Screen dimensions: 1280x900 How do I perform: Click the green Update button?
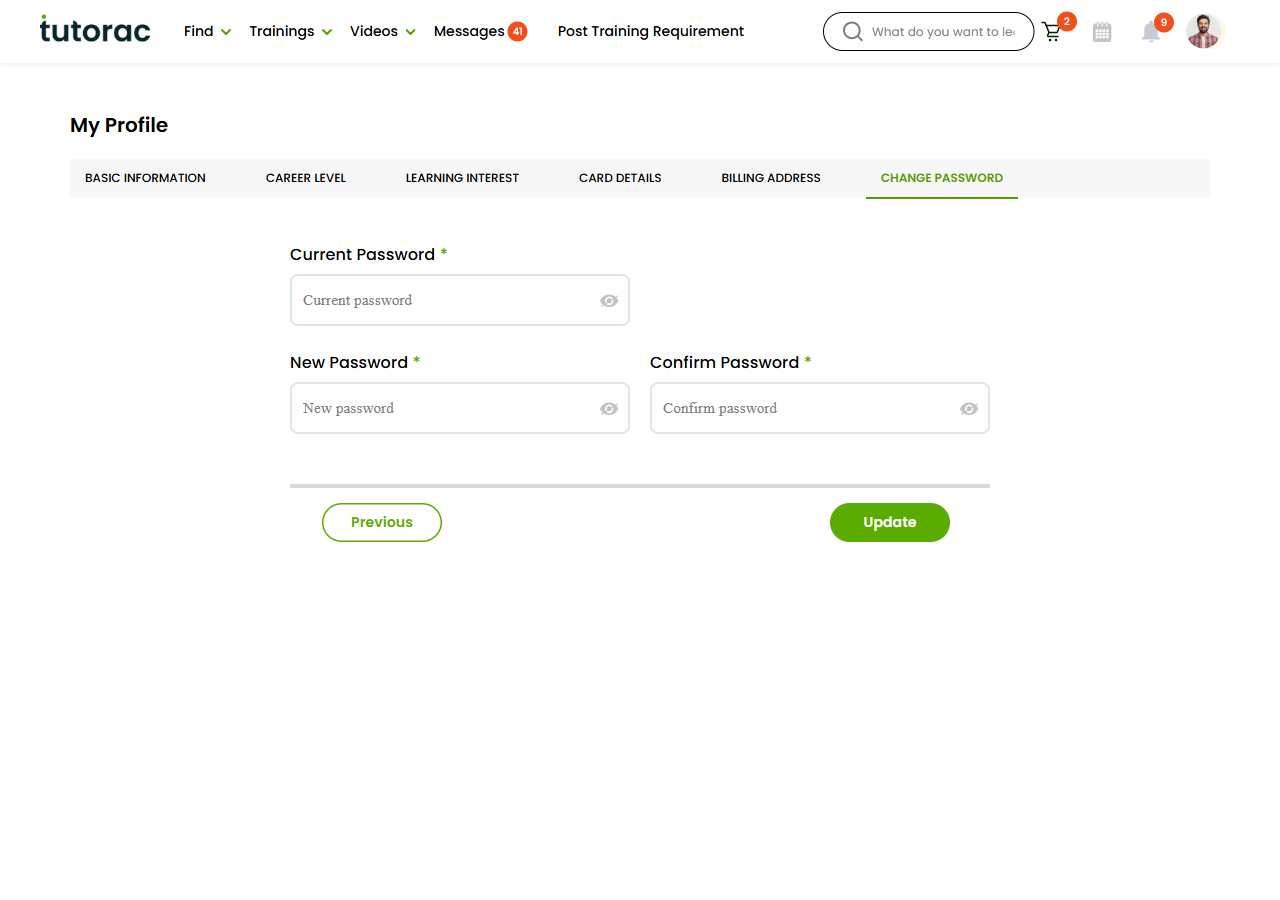point(890,522)
